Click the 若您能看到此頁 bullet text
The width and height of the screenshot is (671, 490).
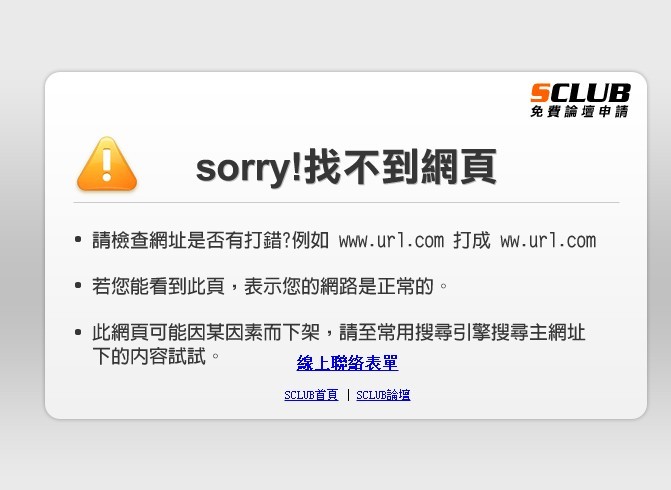tap(158, 286)
